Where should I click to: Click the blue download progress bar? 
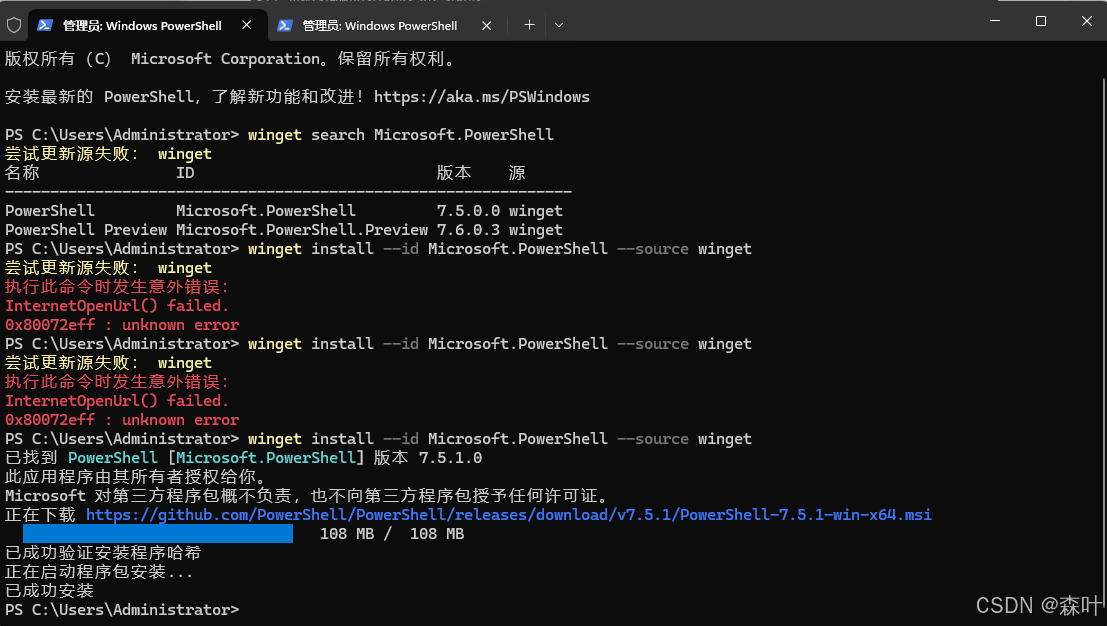pyautogui.click(x=157, y=534)
